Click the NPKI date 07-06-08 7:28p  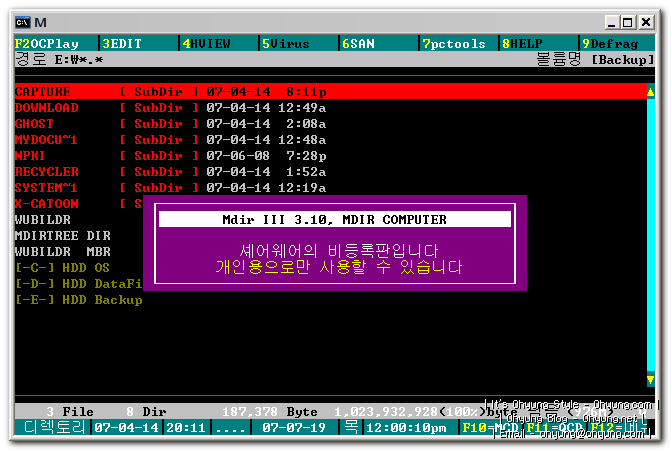coord(266,156)
